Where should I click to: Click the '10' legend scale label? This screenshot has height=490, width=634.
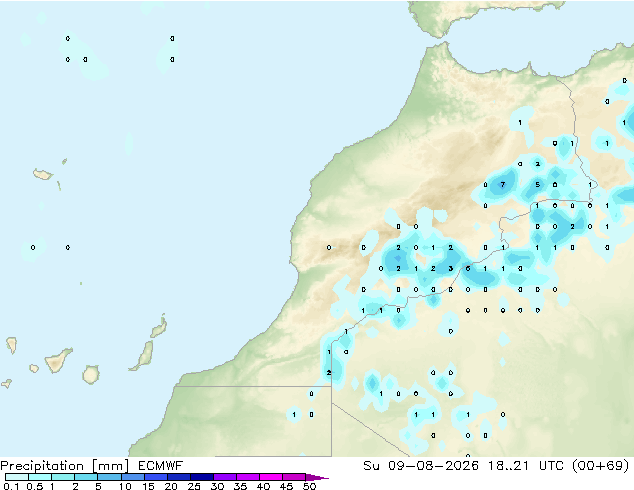tap(125, 486)
